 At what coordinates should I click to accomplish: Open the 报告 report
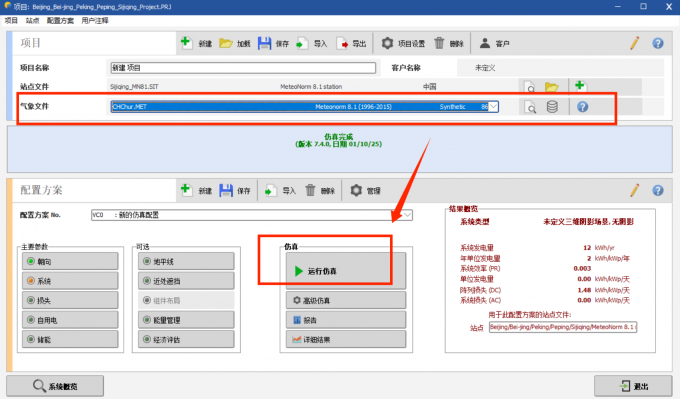346,320
